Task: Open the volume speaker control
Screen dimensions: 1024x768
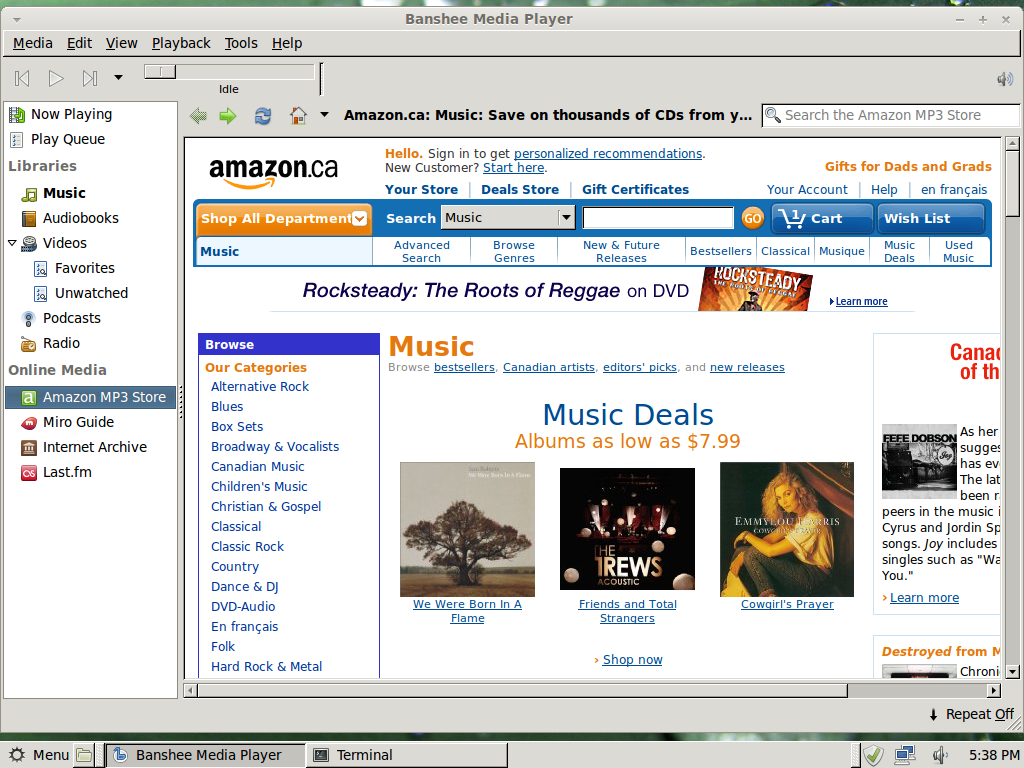Action: click(x=1004, y=80)
